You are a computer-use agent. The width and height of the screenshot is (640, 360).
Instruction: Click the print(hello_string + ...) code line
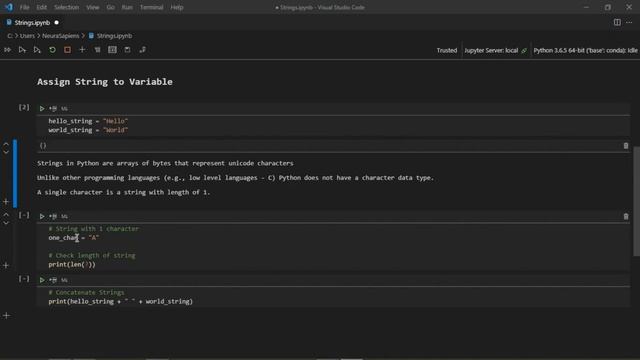pyautogui.click(x=120, y=302)
